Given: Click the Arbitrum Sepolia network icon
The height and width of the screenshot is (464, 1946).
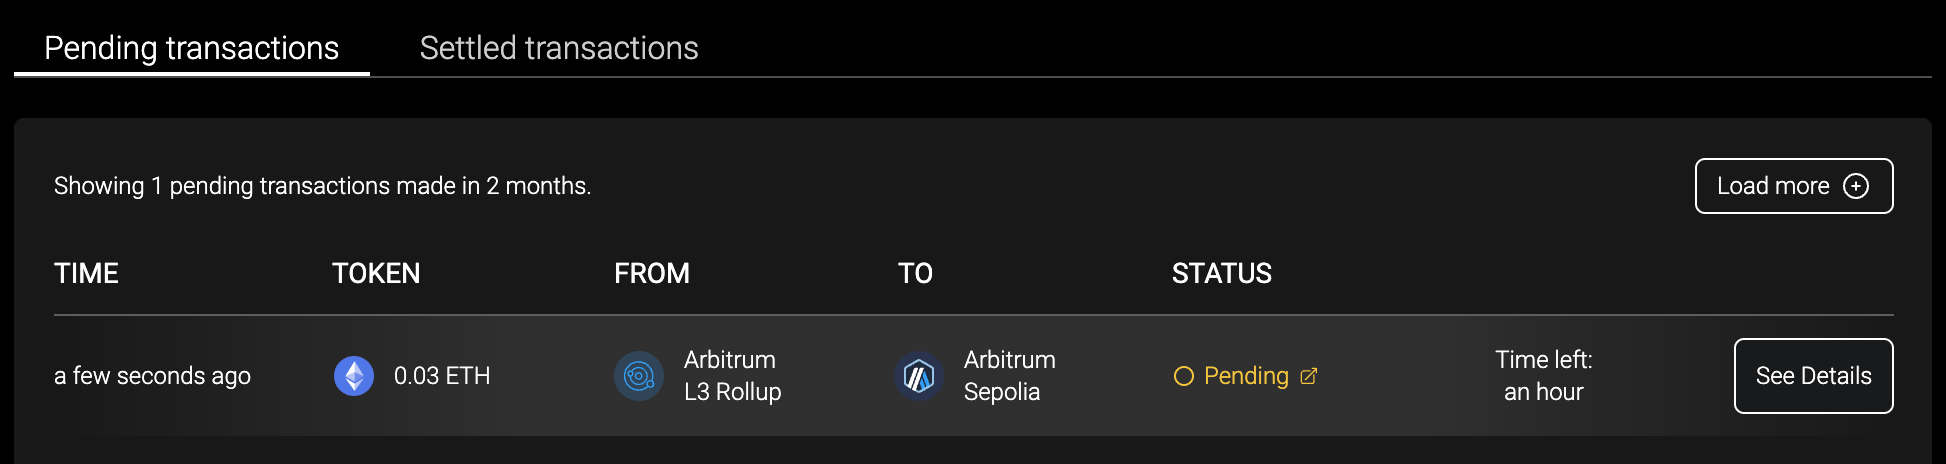Looking at the screenshot, I should [x=919, y=376].
